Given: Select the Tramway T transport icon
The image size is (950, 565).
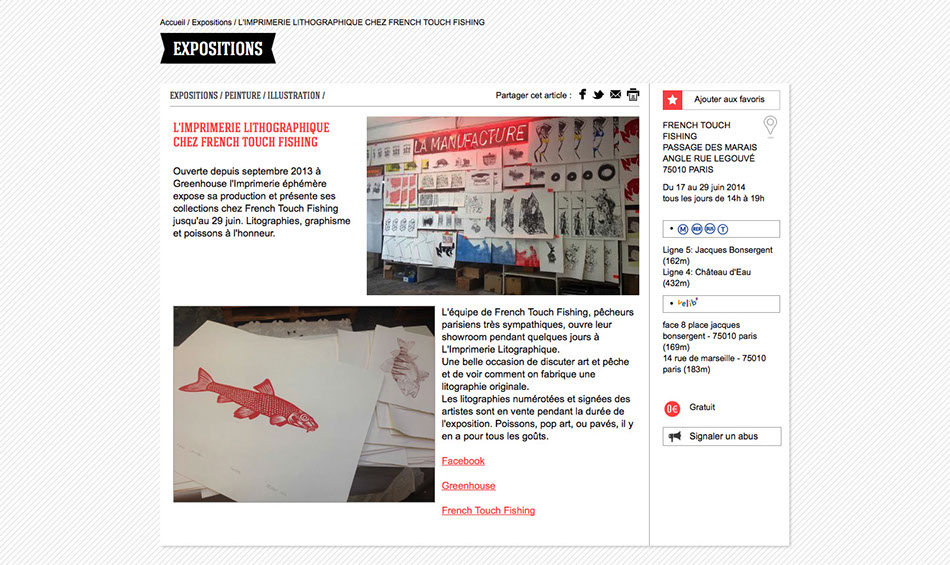Looking at the screenshot, I should coord(723,229).
